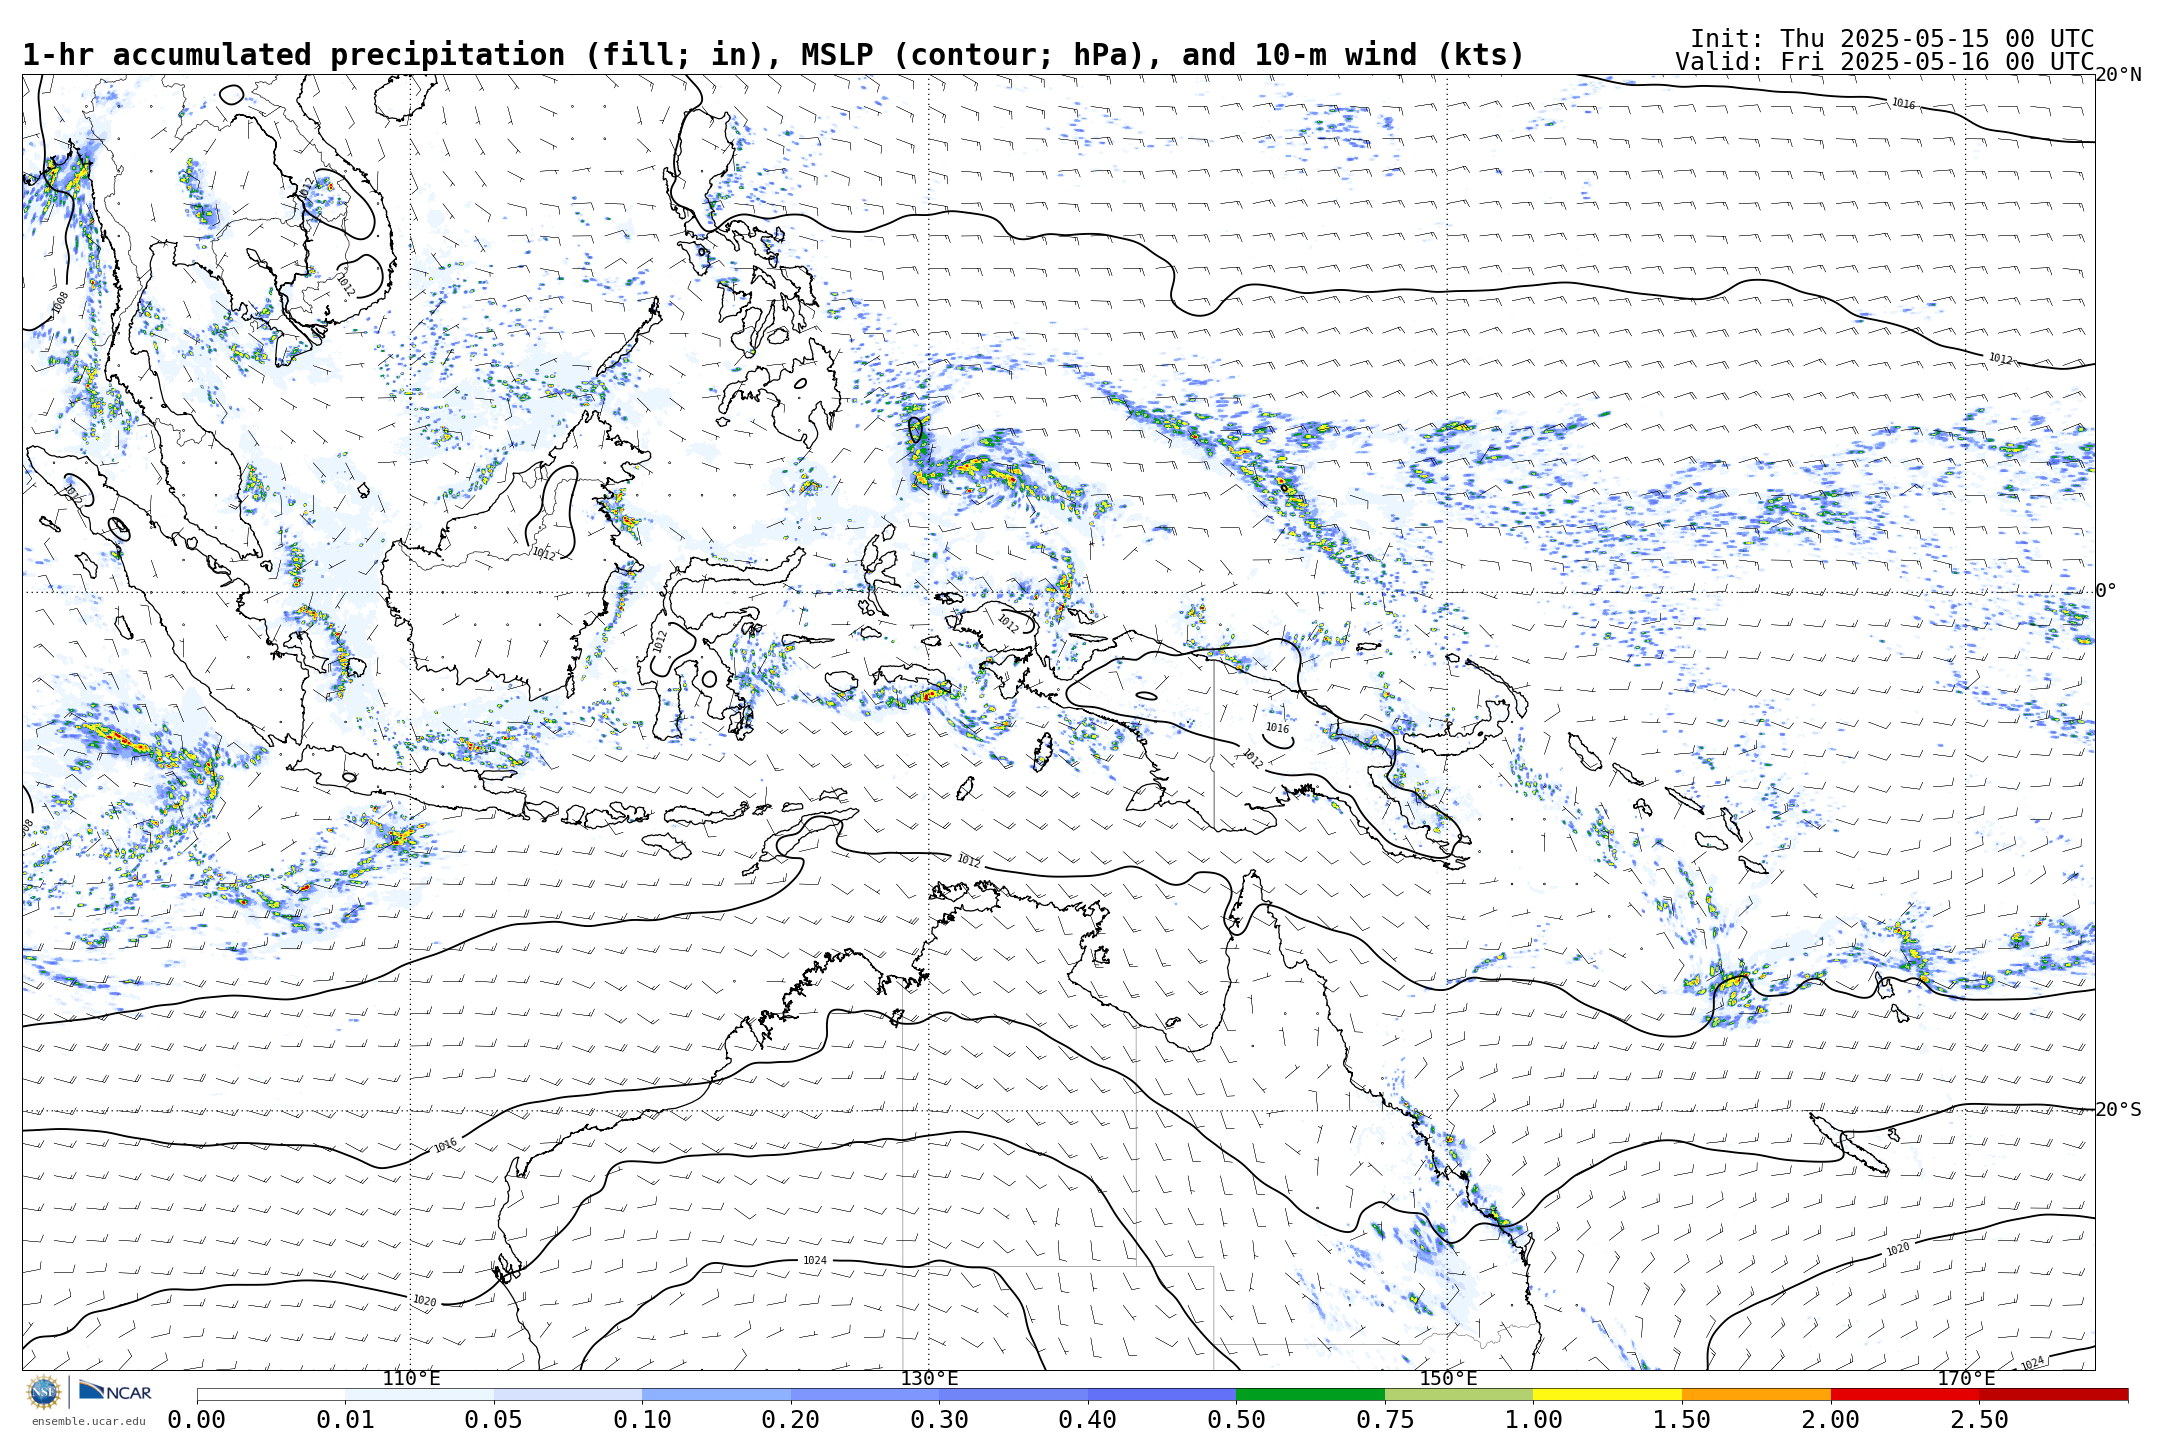Click the 0.40 color bar label
This screenshot has height=1433, width=2160.
pos(1088,1420)
